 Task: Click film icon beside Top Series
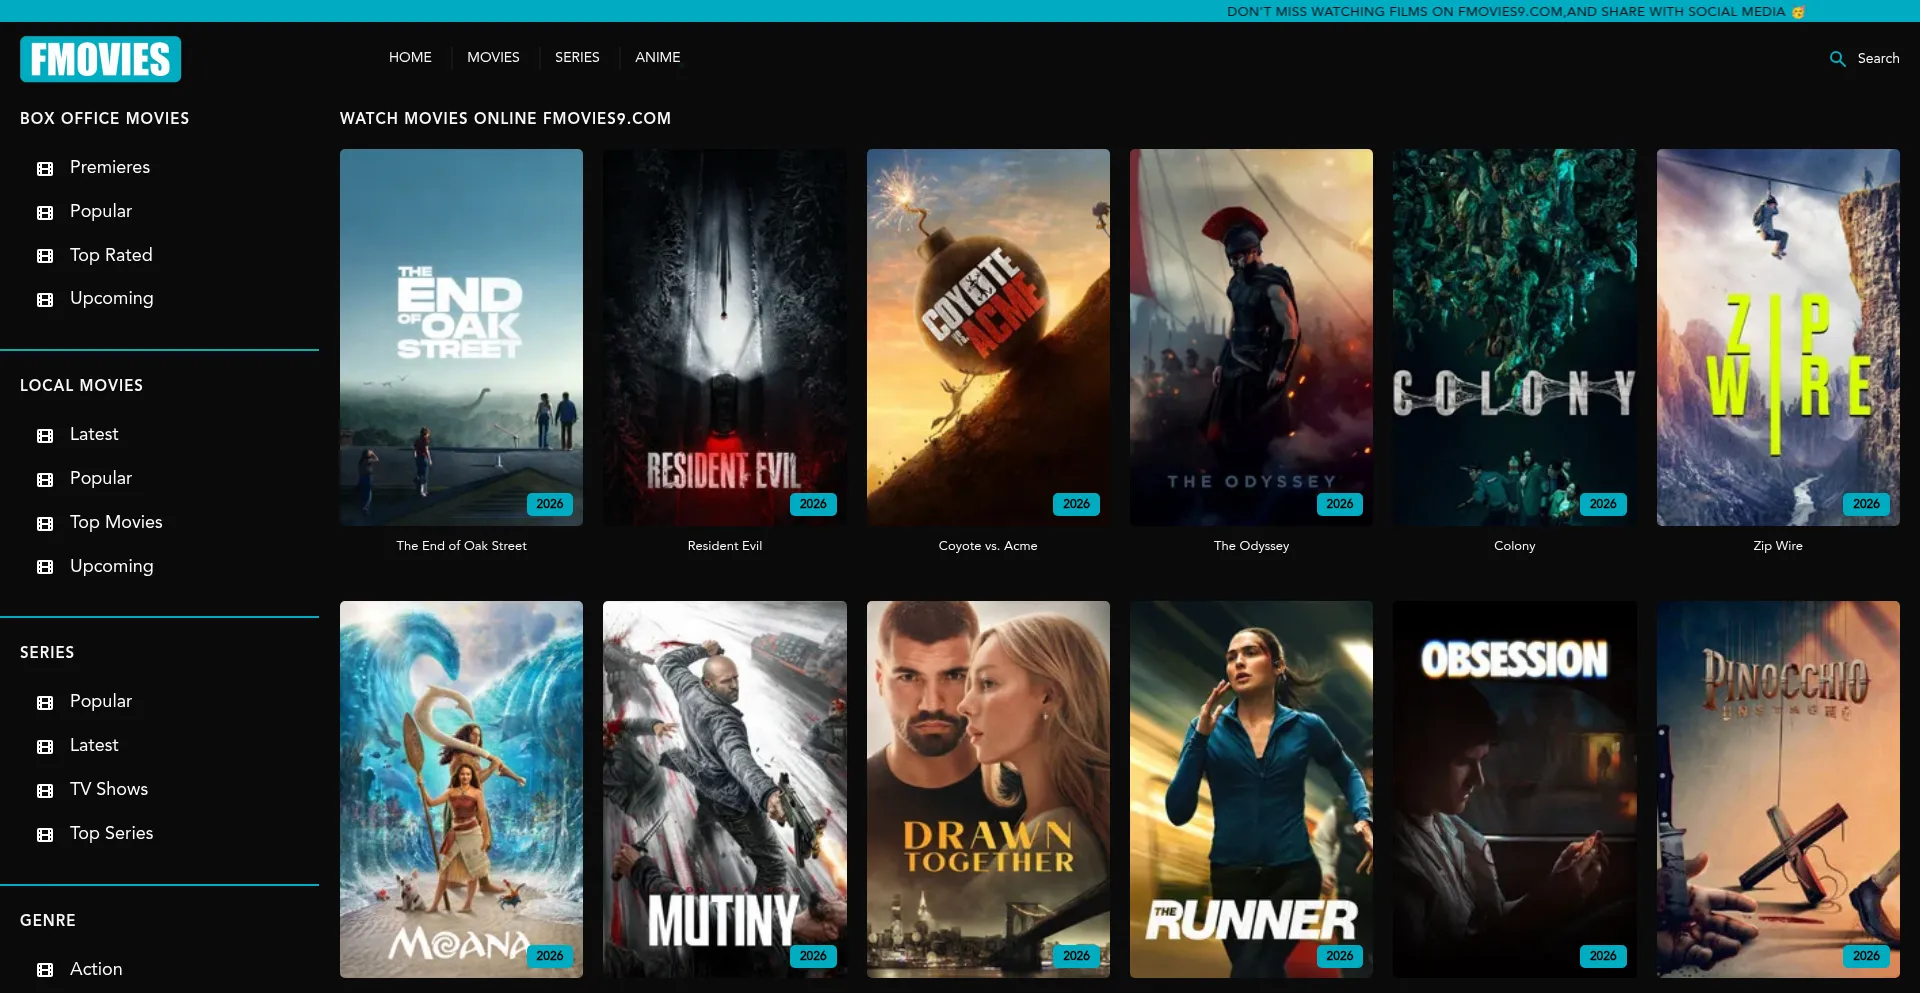[x=45, y=835]
